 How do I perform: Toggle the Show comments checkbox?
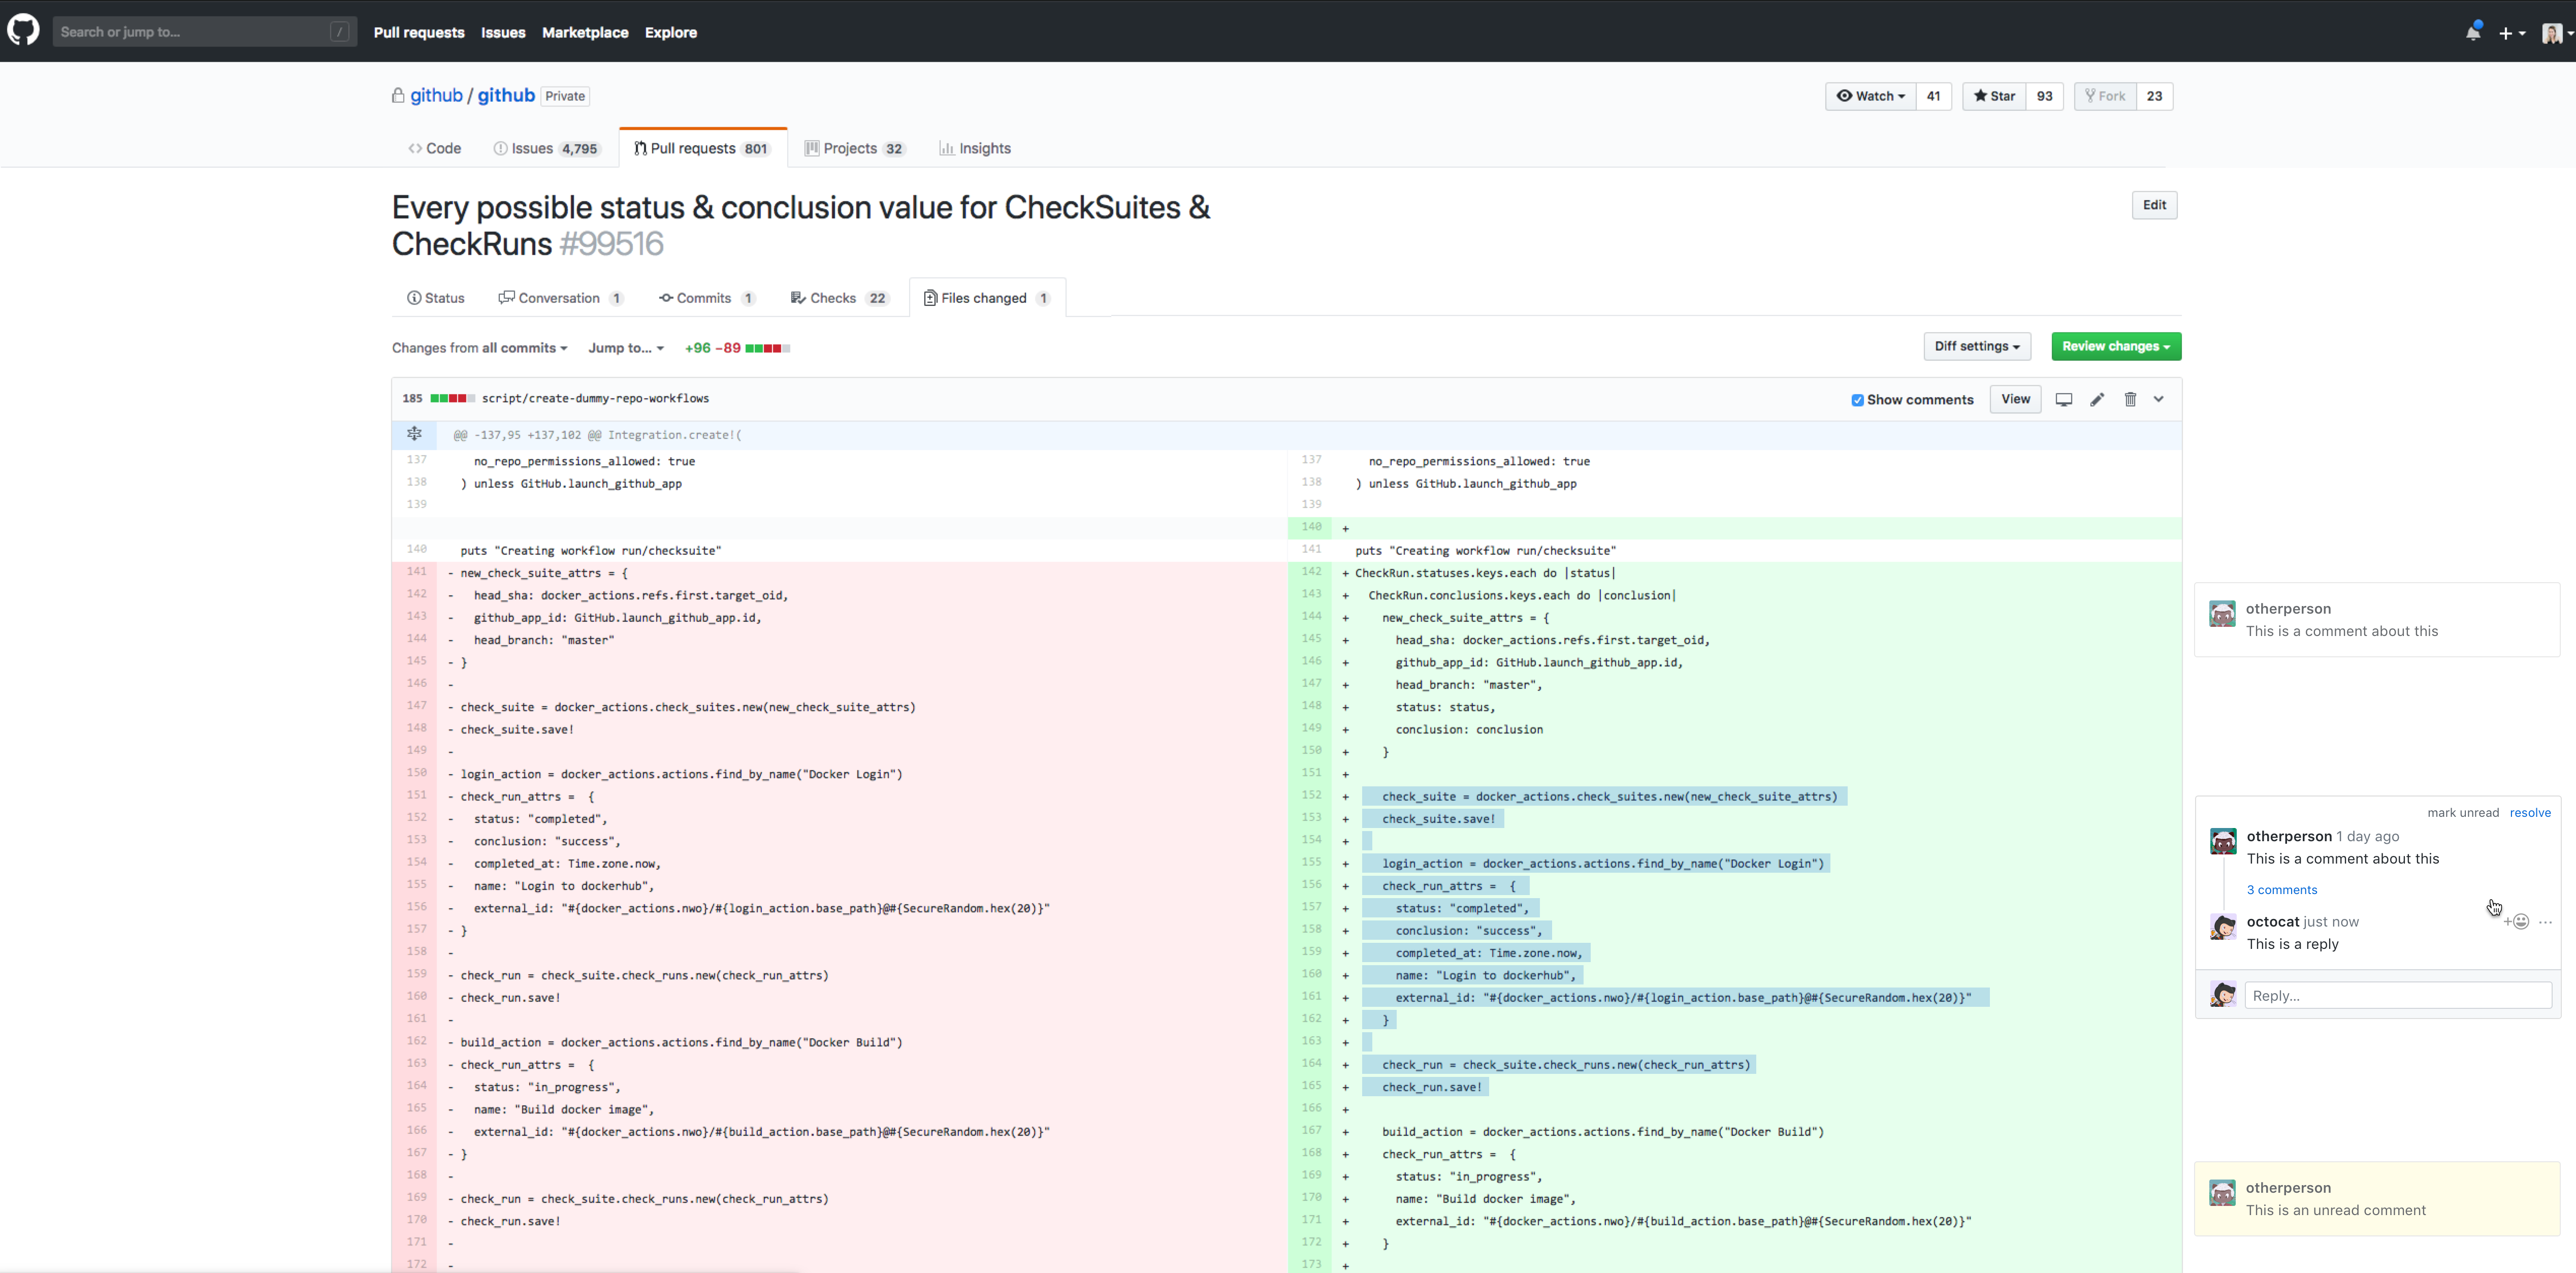(1857, 400)
